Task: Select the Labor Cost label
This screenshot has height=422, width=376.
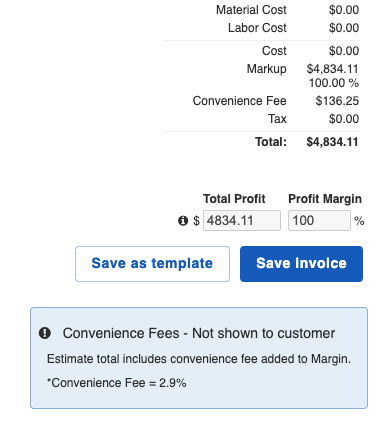Action: tap(257, 28)
